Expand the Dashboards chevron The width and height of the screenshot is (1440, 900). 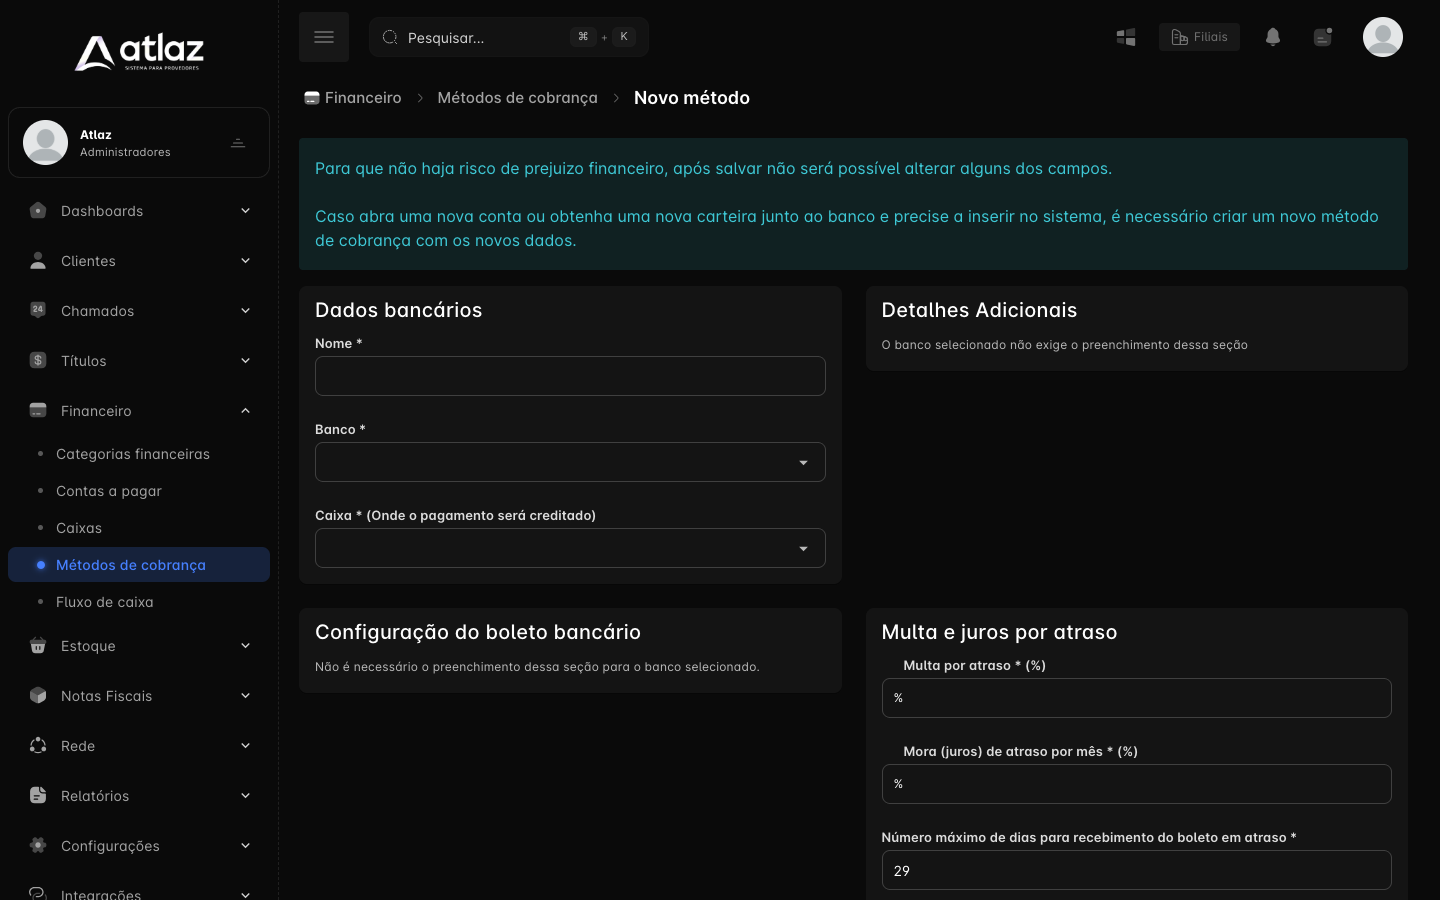pos(245,210)
